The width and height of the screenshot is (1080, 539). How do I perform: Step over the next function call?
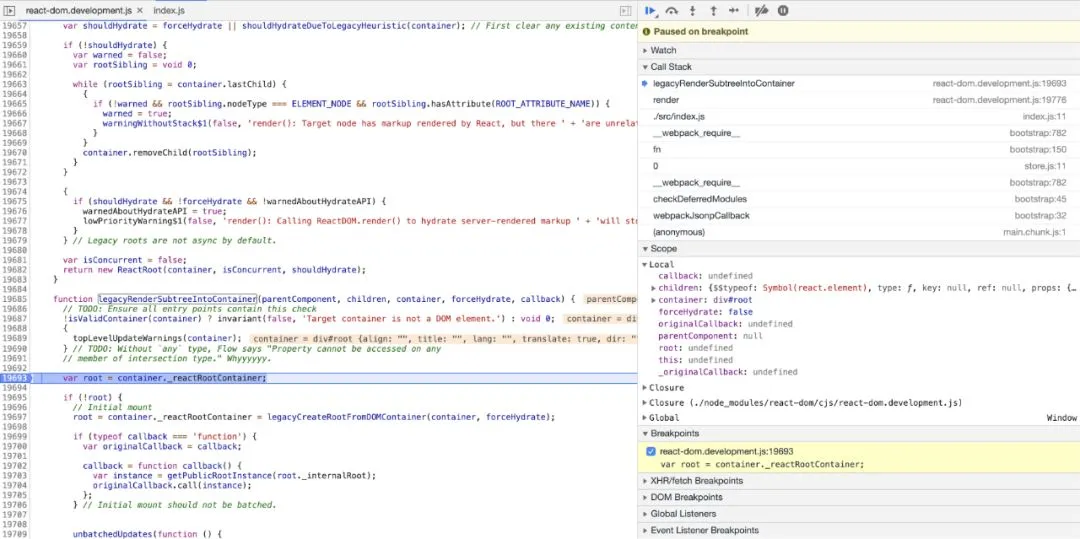click(672, 10)
